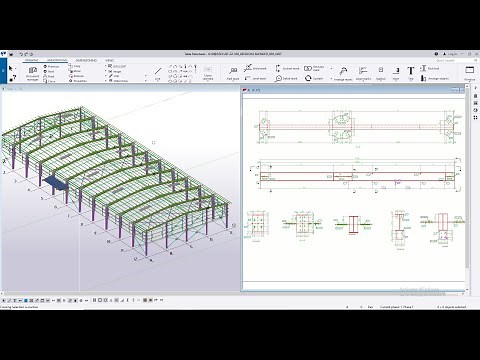Select the Line drawing tool
The height and width of the screenshot is (360, 480).
[x=158, y=73]
